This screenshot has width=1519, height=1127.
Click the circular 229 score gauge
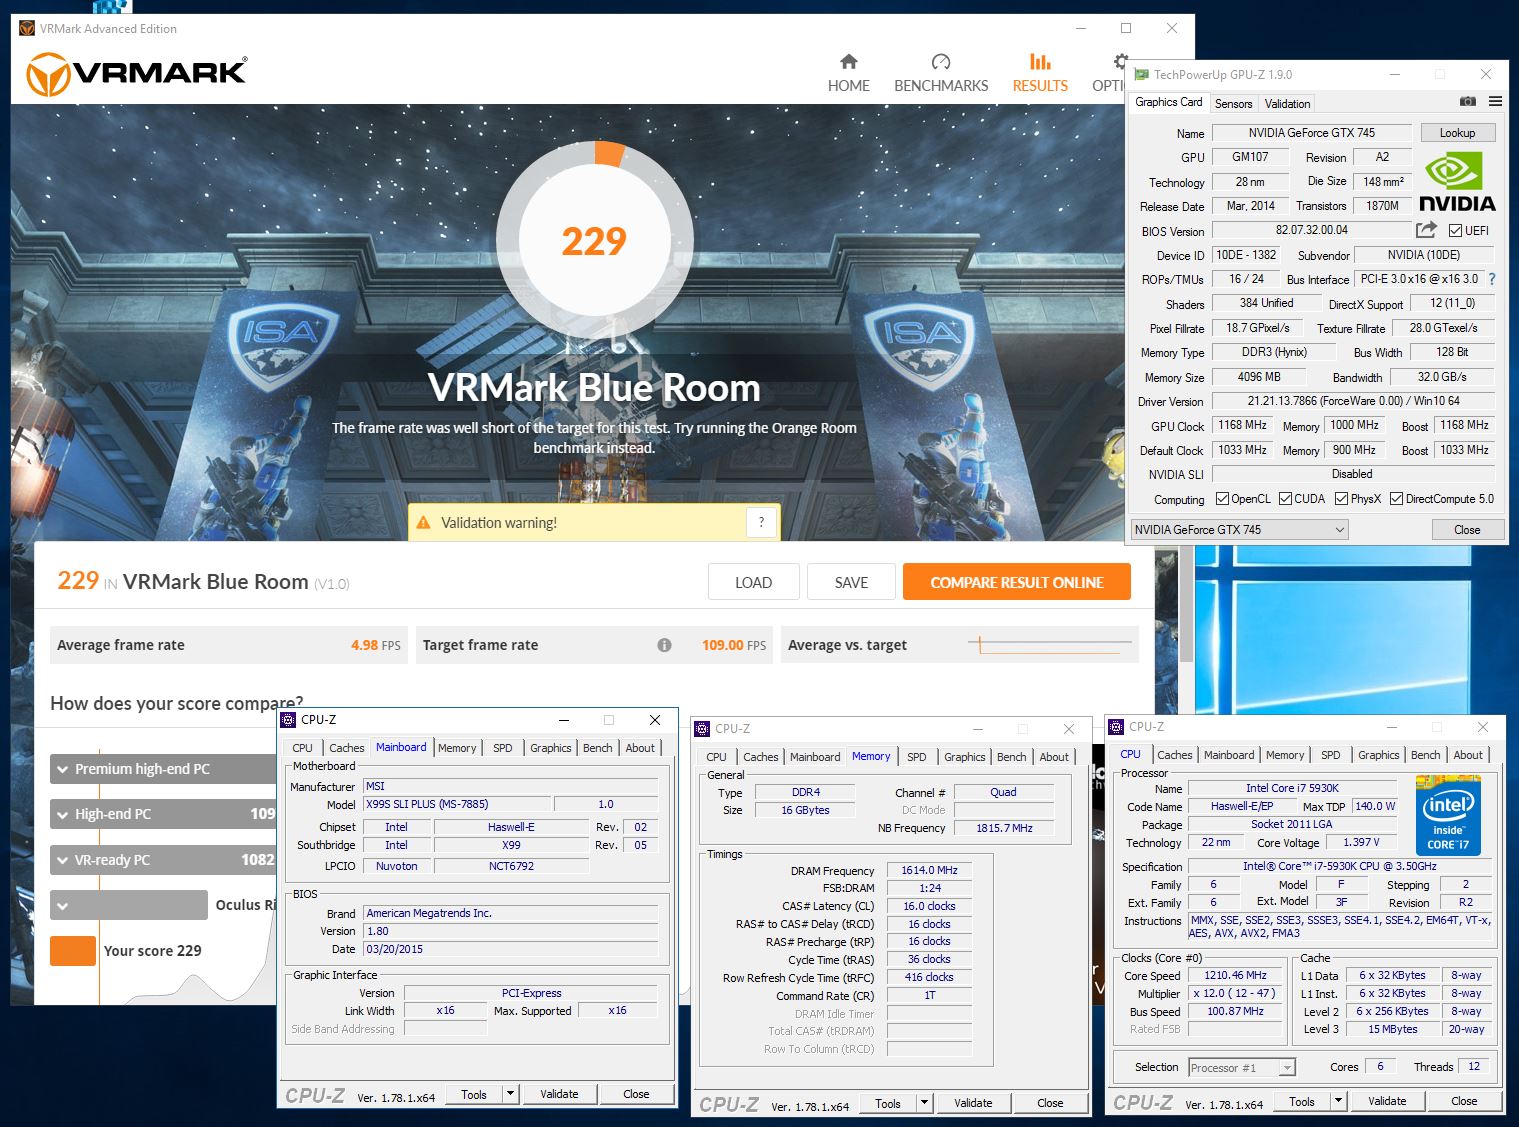(x=594, y=241)
